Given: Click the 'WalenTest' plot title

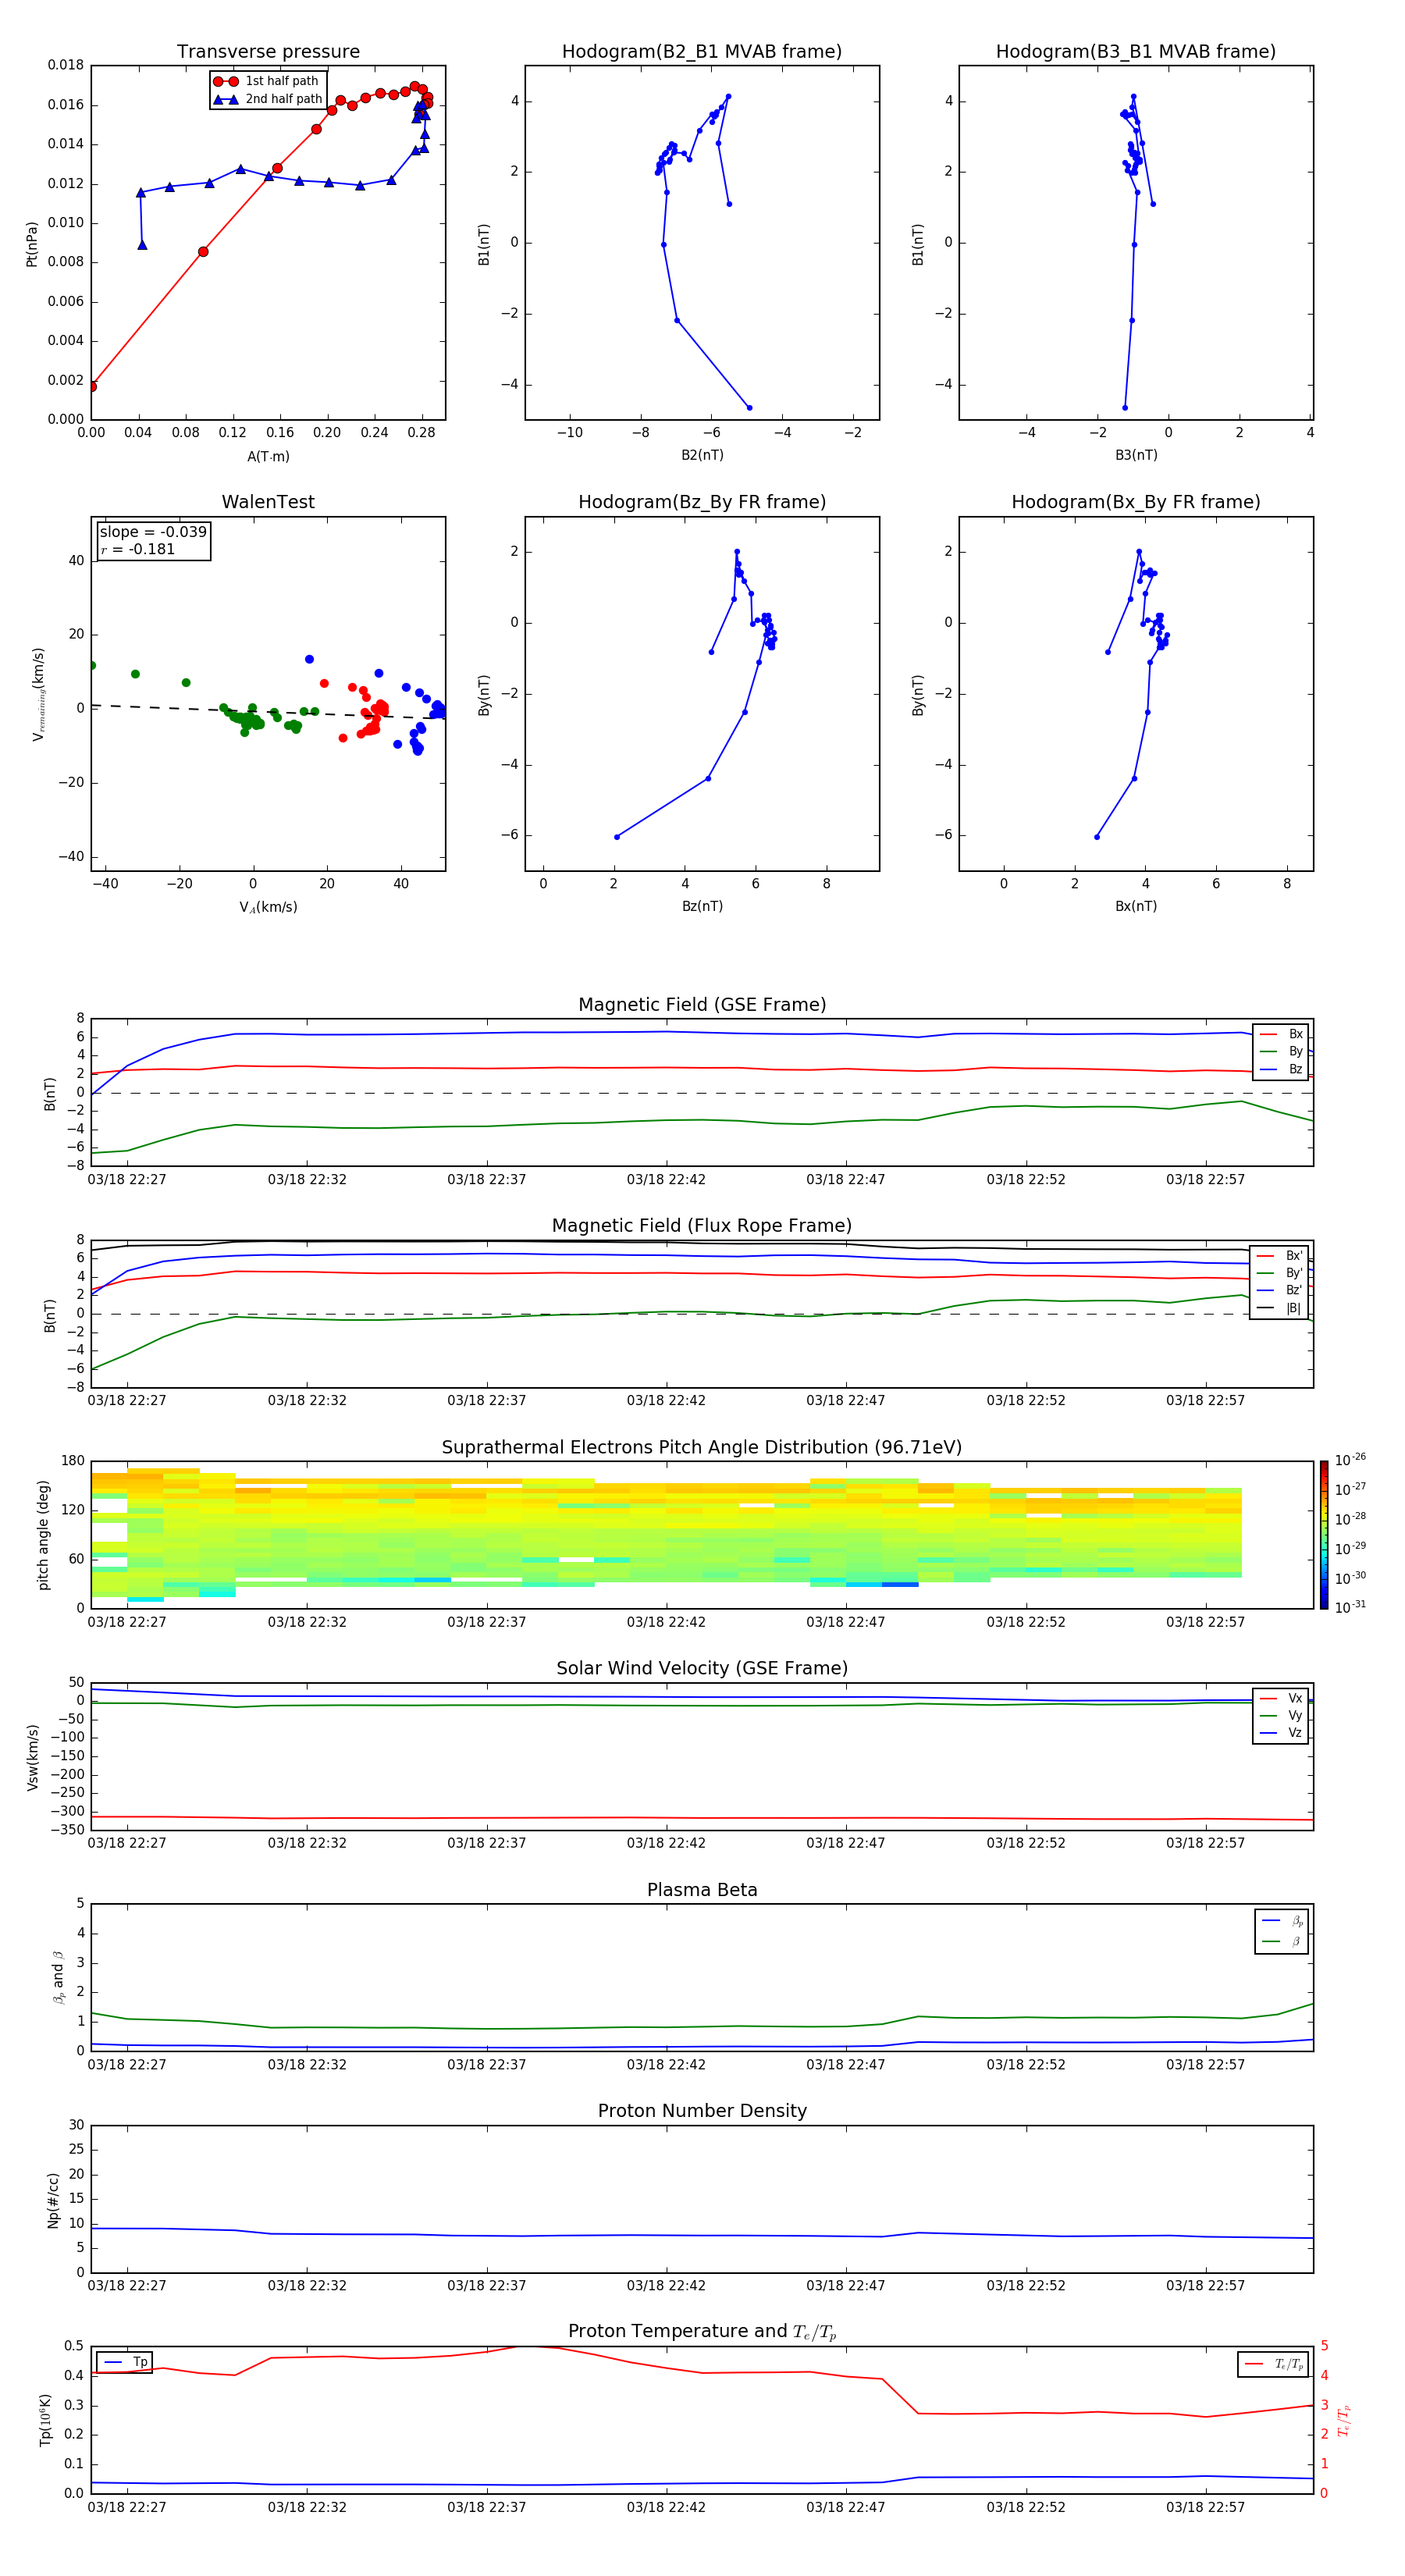Looking at the screenshot, I should coord(268,502).
